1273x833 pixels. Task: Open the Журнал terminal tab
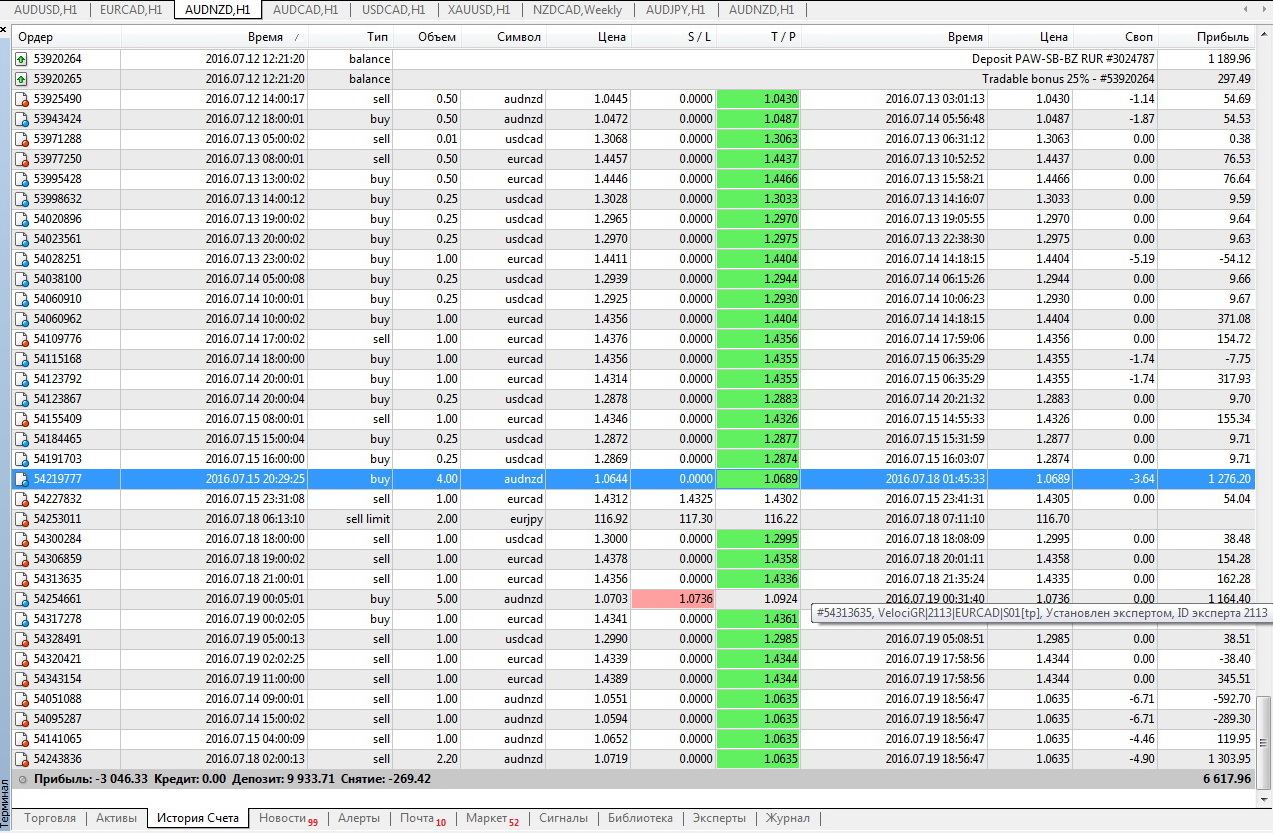coord(788,818)
